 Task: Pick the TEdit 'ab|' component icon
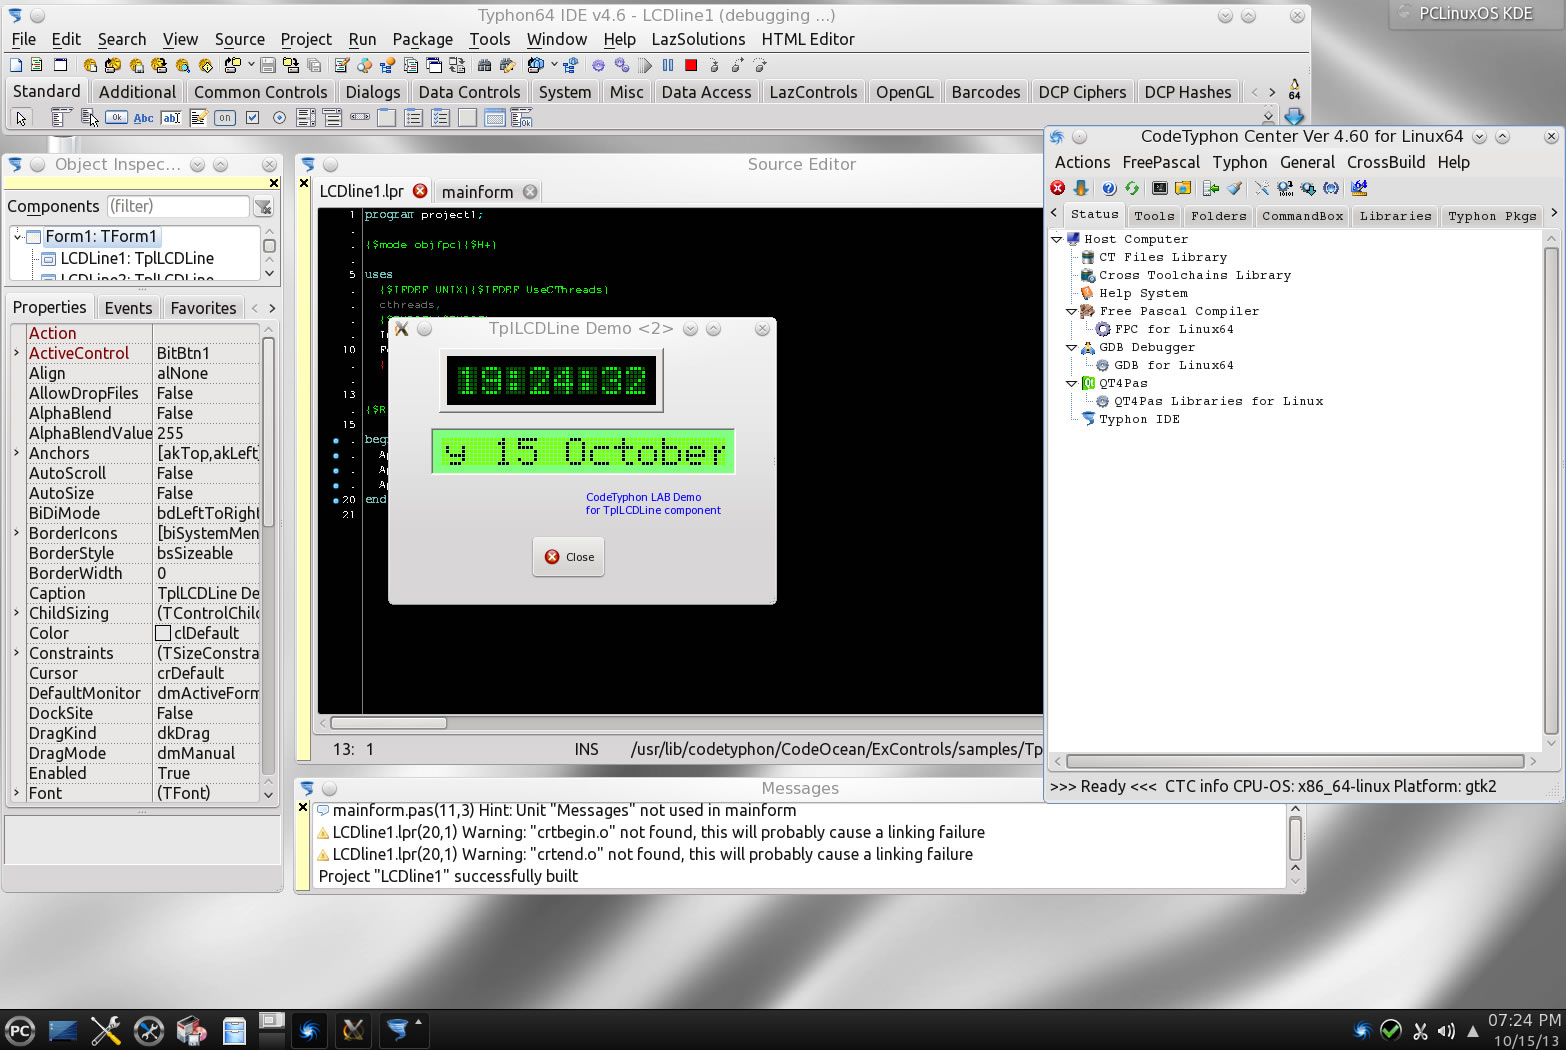tap(171, 118)
